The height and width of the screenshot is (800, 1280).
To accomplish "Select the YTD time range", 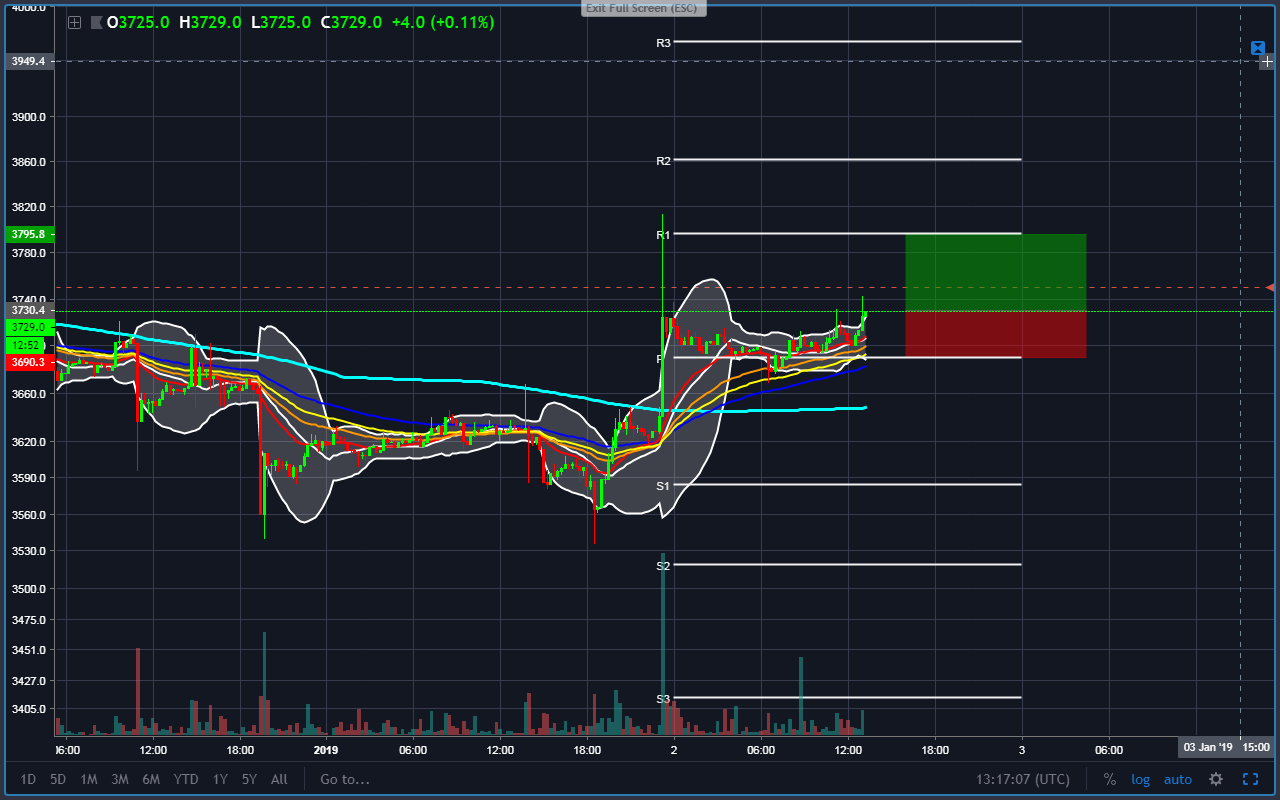I will pyautogui.click(x=185, y=779).
